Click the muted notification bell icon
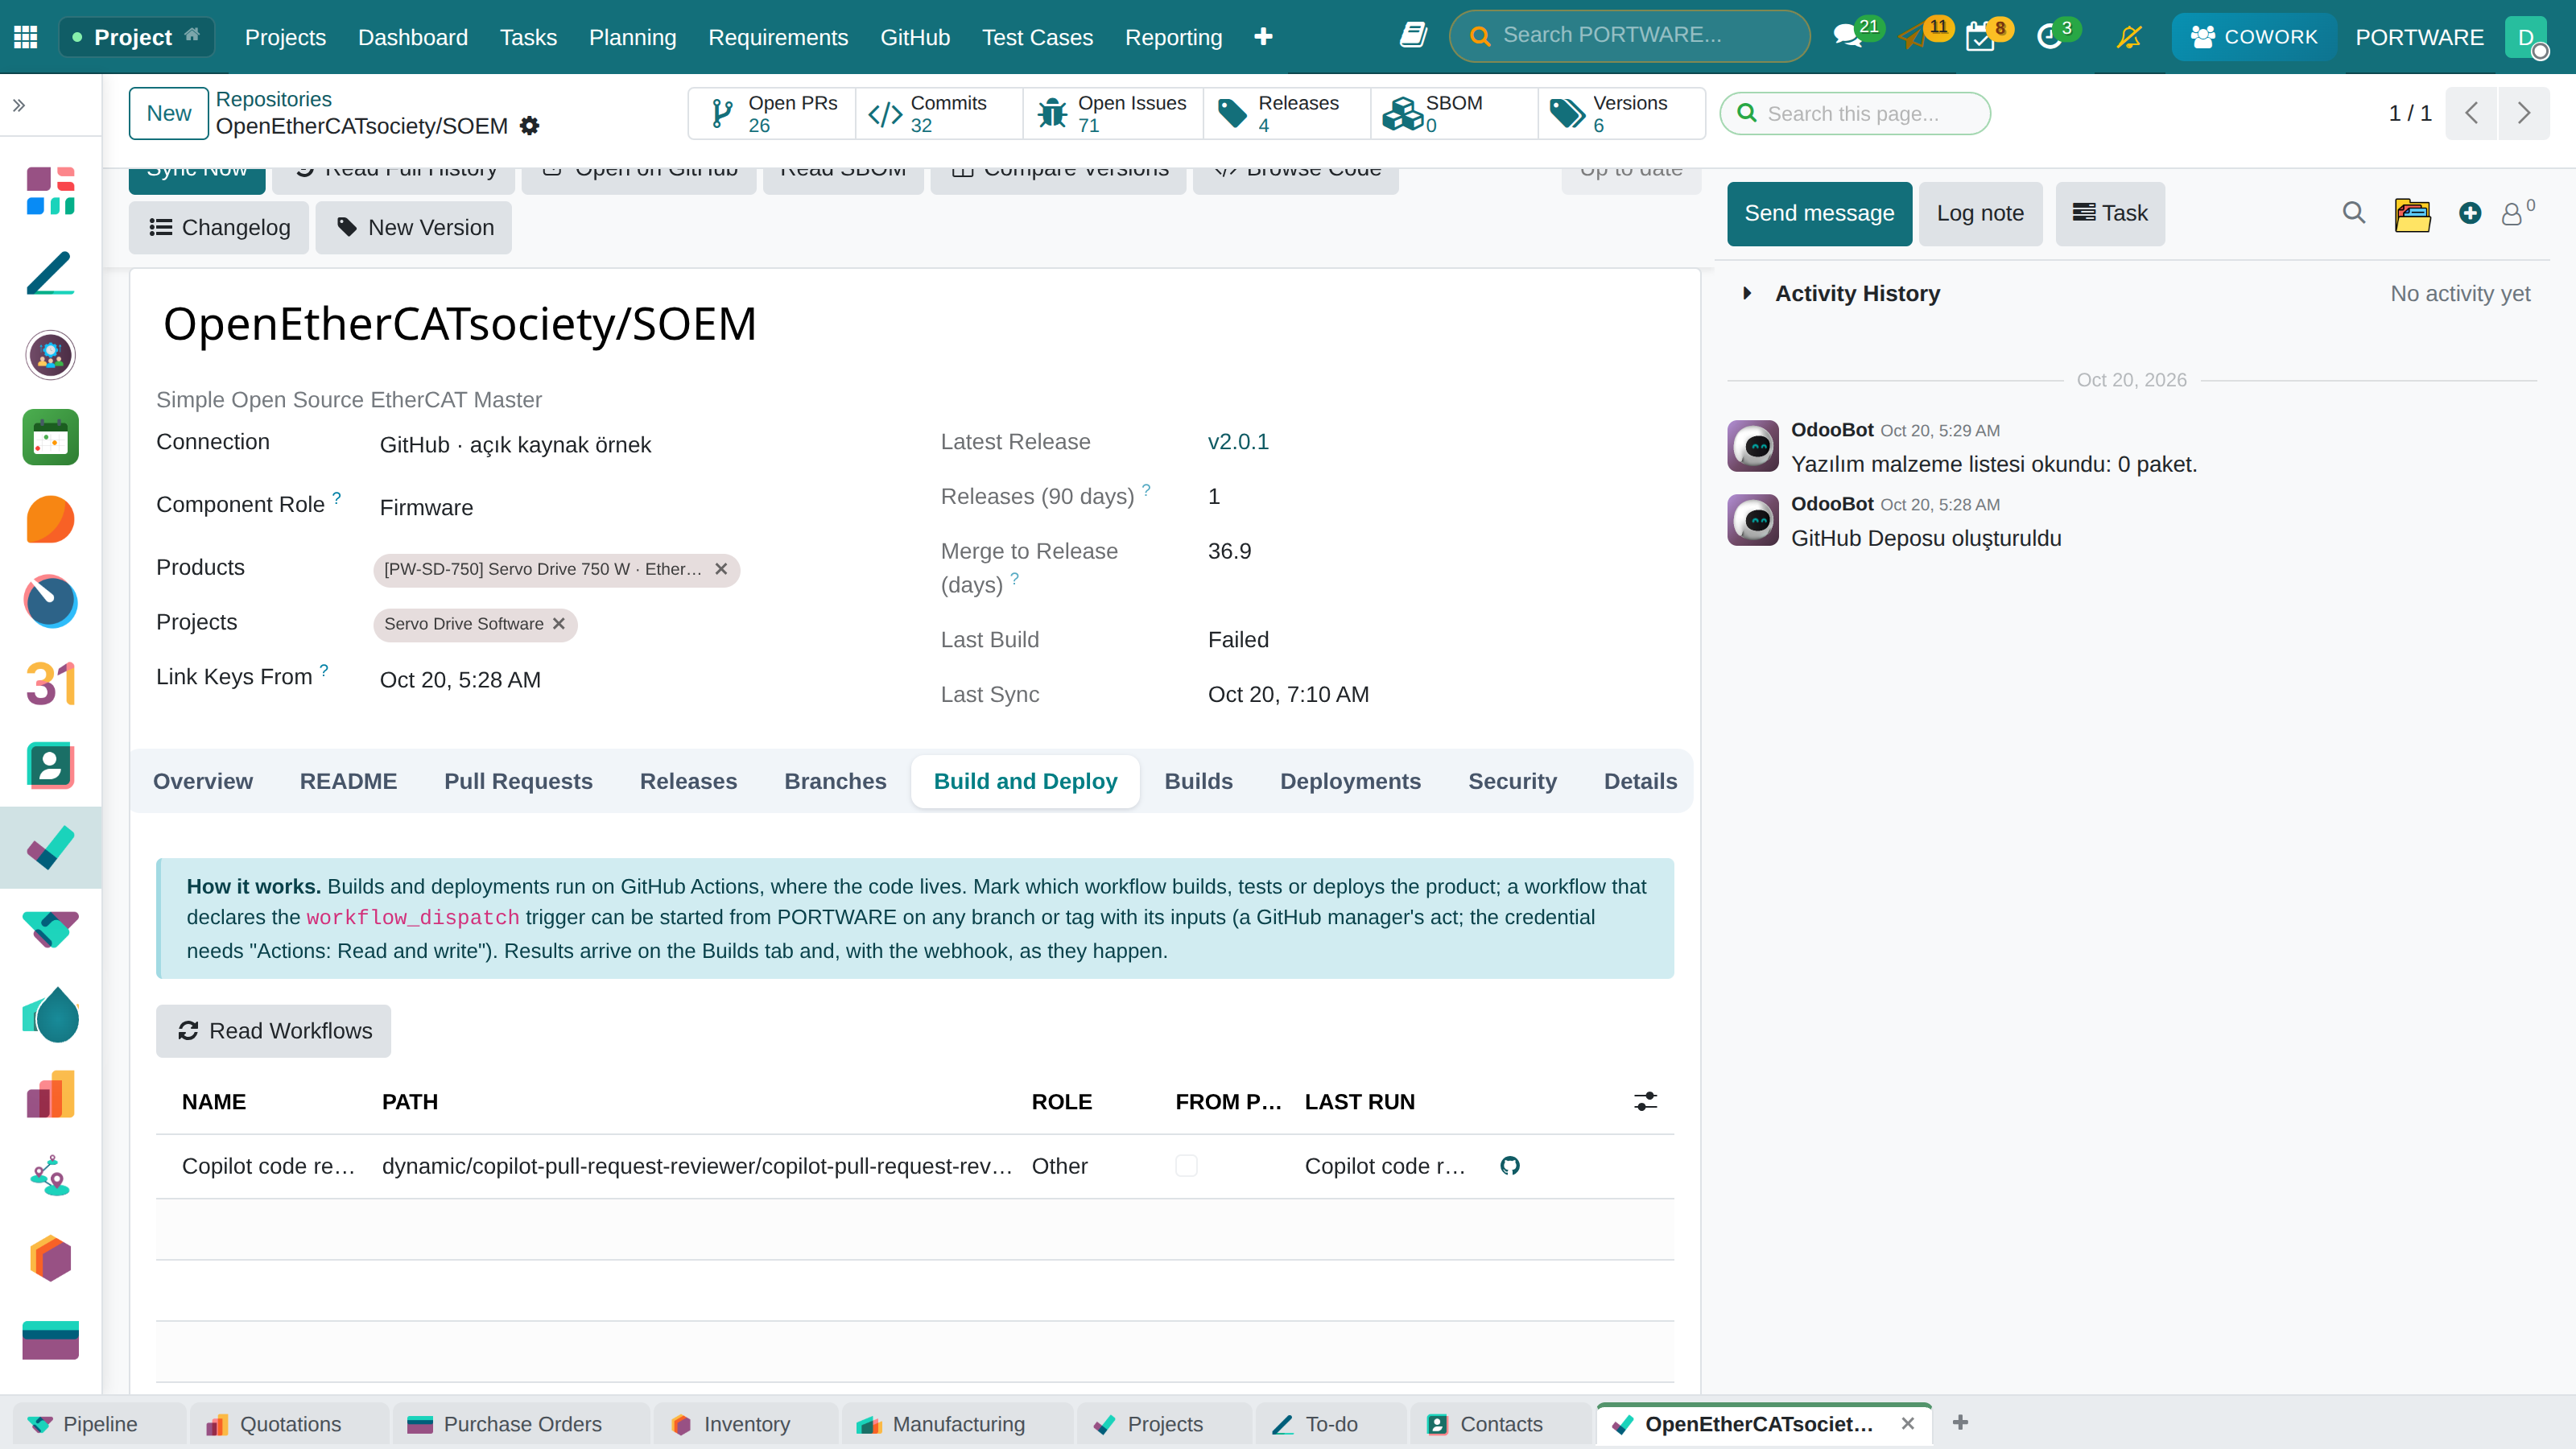 pos(2129,37)
